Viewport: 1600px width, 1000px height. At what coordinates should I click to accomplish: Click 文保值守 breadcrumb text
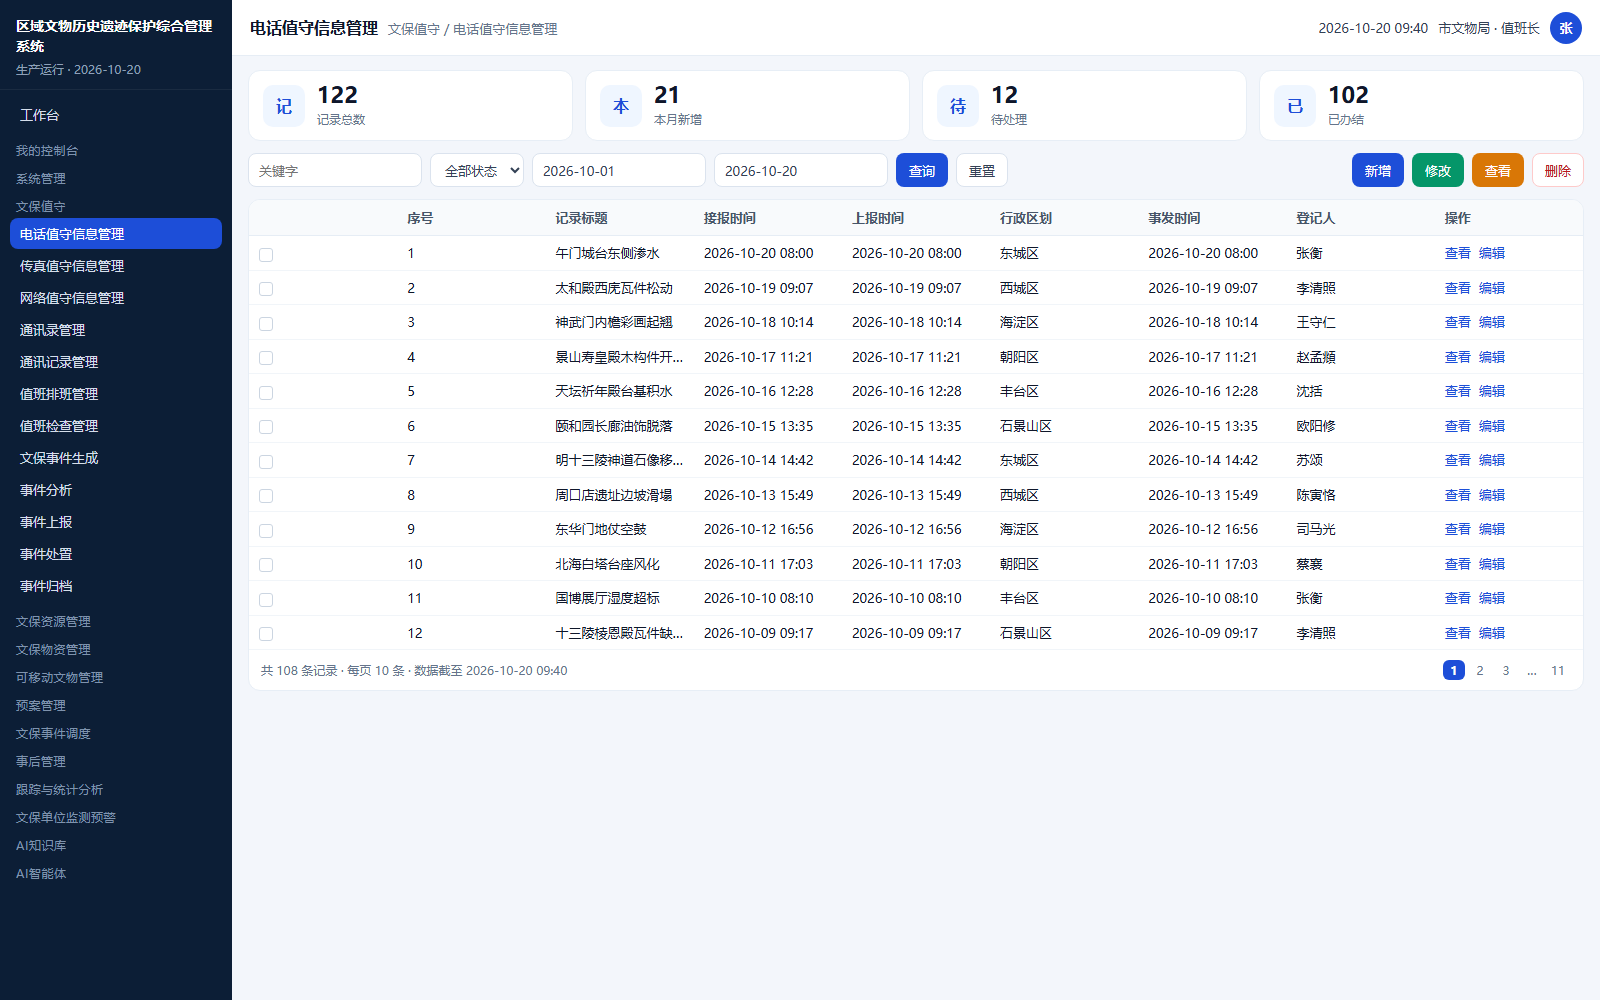point(414,29)
